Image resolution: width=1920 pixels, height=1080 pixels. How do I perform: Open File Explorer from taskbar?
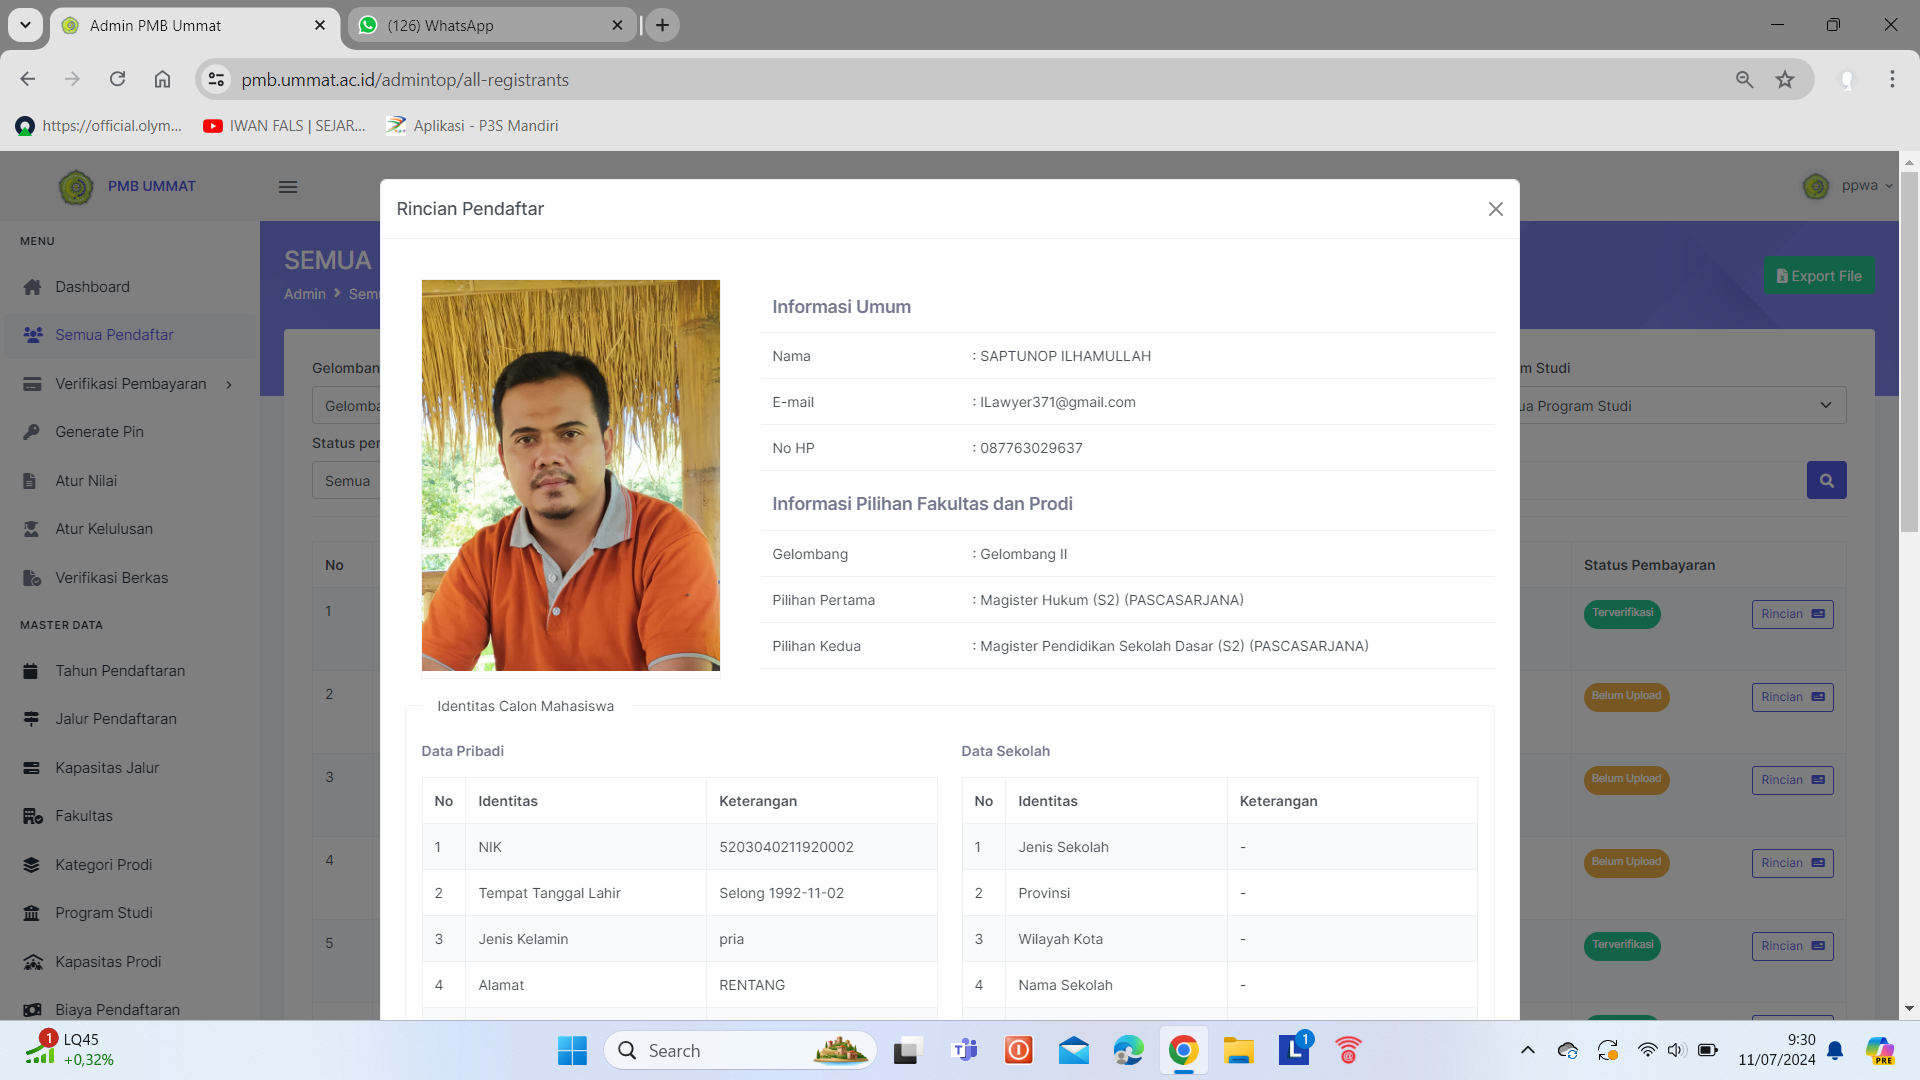coord(1238,1051)
